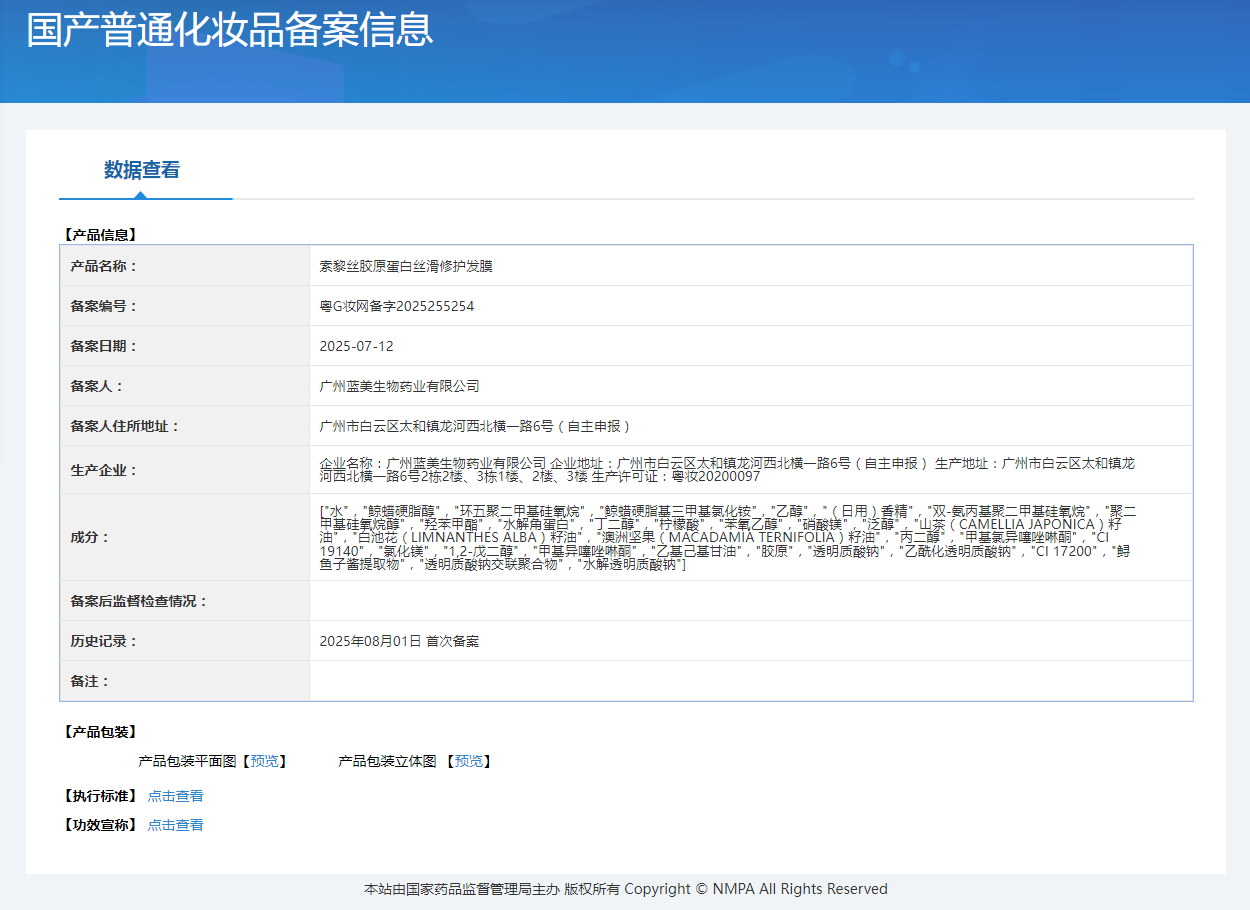Switch to the 数据查看 tab
This screenshot has height=910, width=1250.
coord(142,170)
